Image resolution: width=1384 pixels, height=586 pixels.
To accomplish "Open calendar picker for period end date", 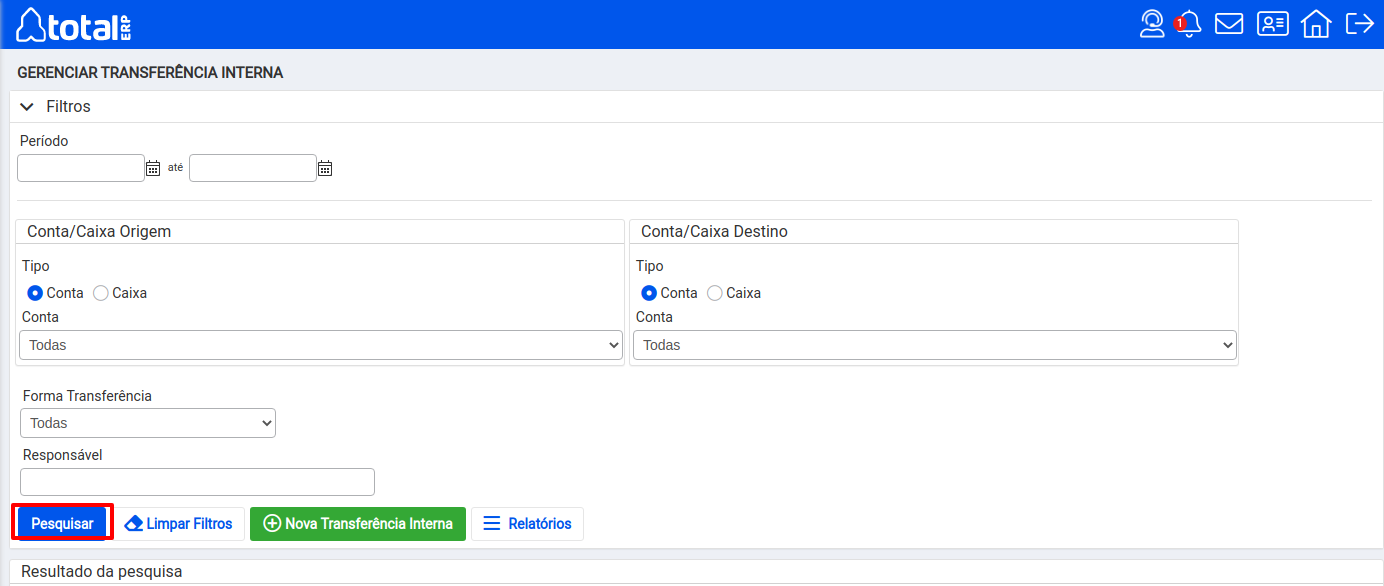I will point(325,169).
